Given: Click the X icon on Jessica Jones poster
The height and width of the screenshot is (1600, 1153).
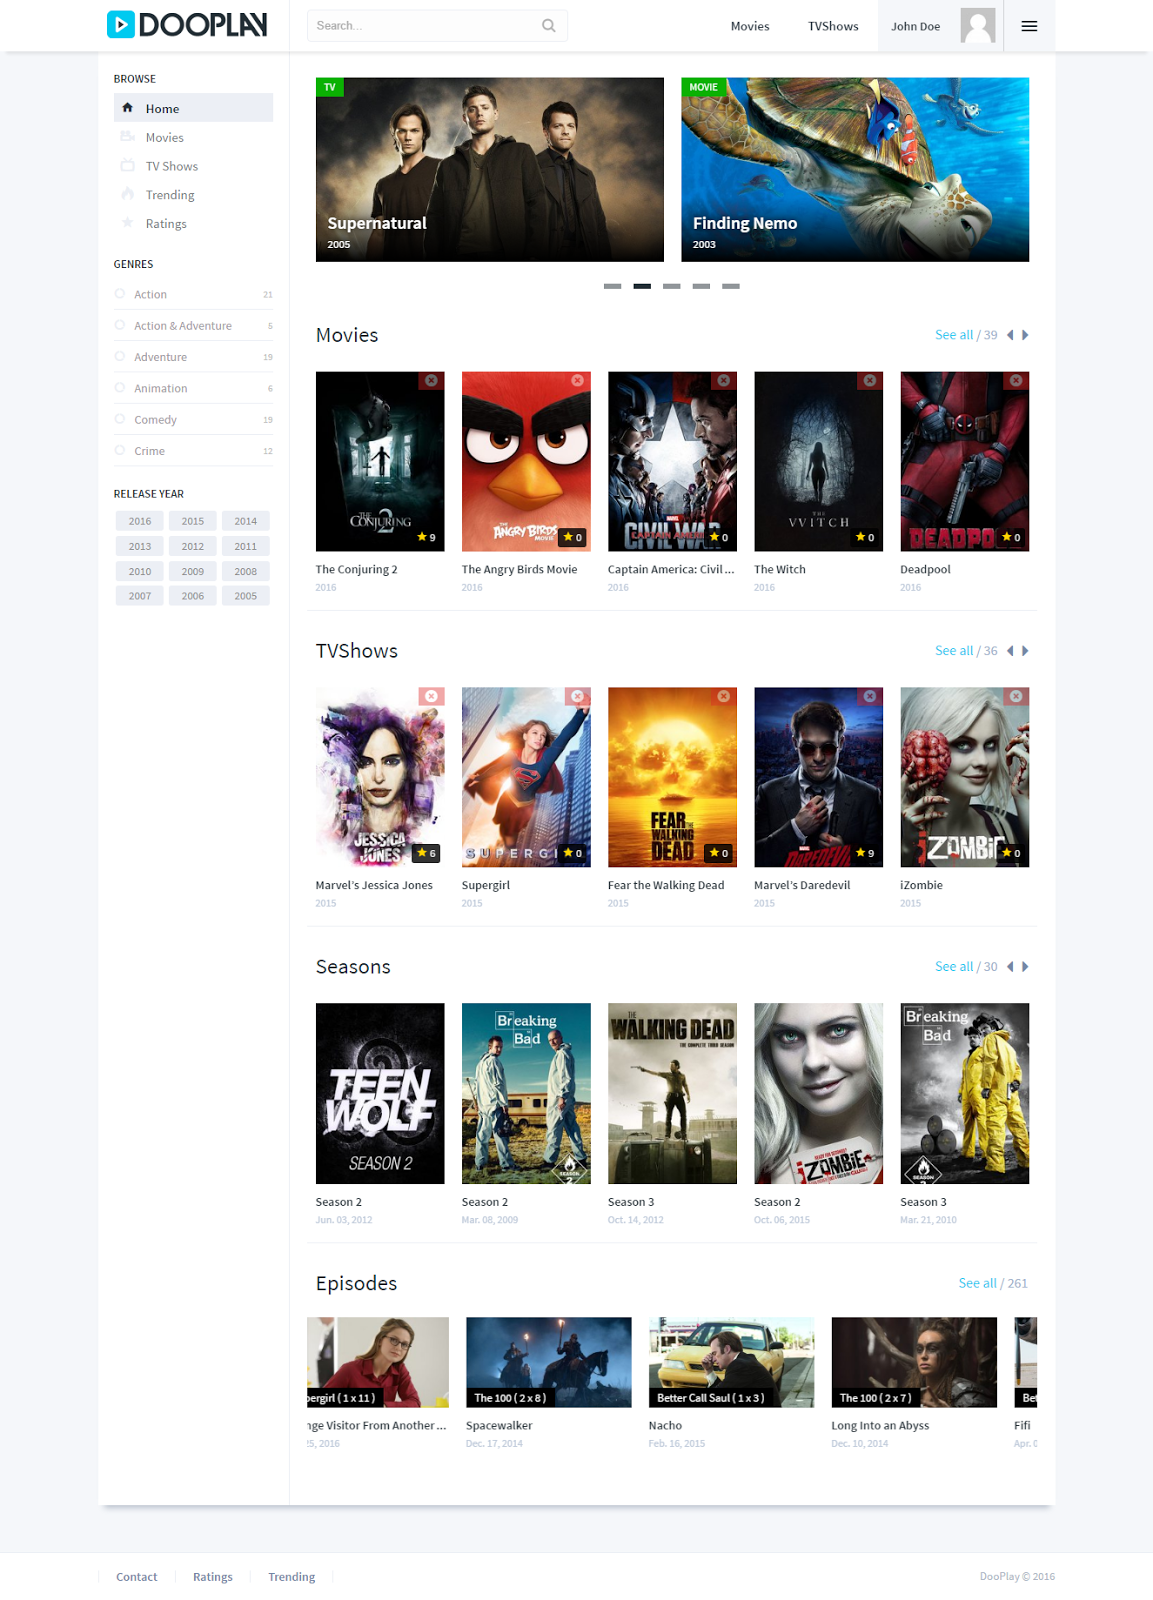Looking at the screenshot, I should (x=431, y=696).
